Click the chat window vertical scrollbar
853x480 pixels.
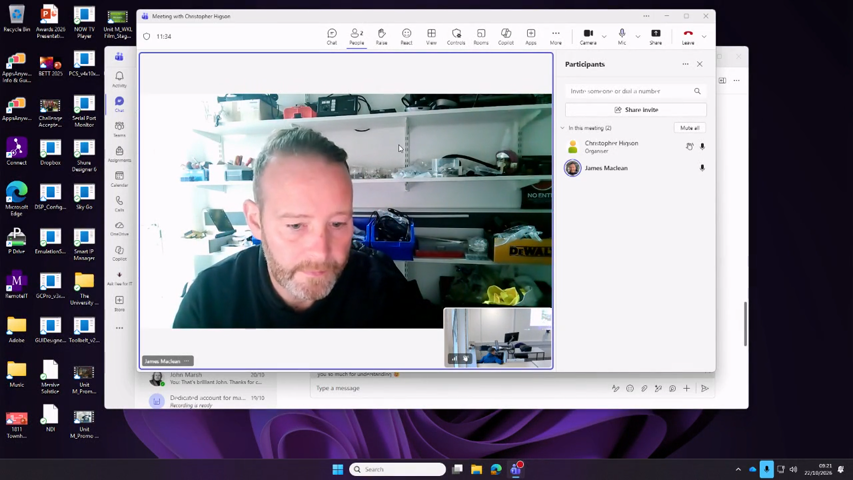(x=745, y=324)
